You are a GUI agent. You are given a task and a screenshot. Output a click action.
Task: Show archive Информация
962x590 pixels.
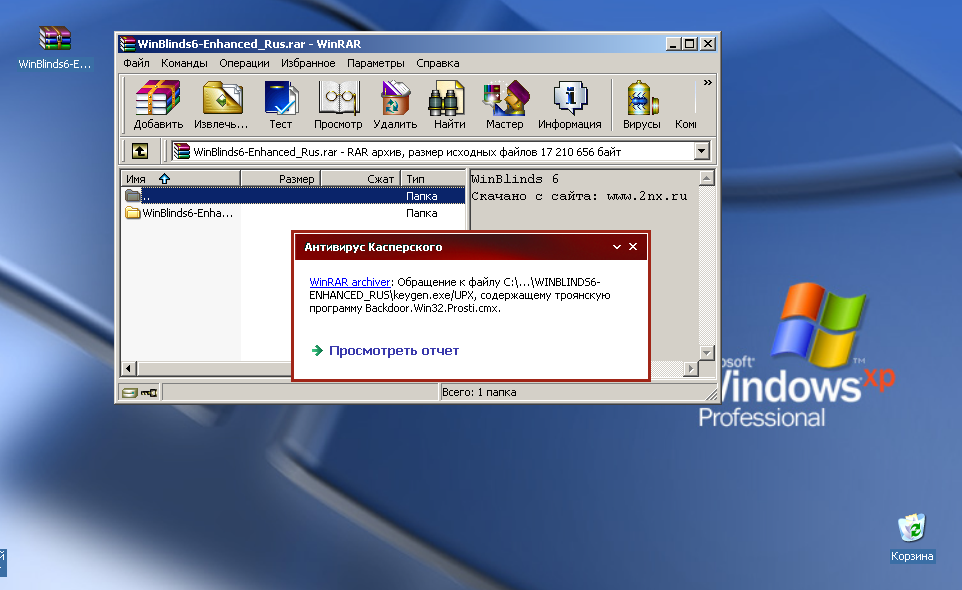570,105
